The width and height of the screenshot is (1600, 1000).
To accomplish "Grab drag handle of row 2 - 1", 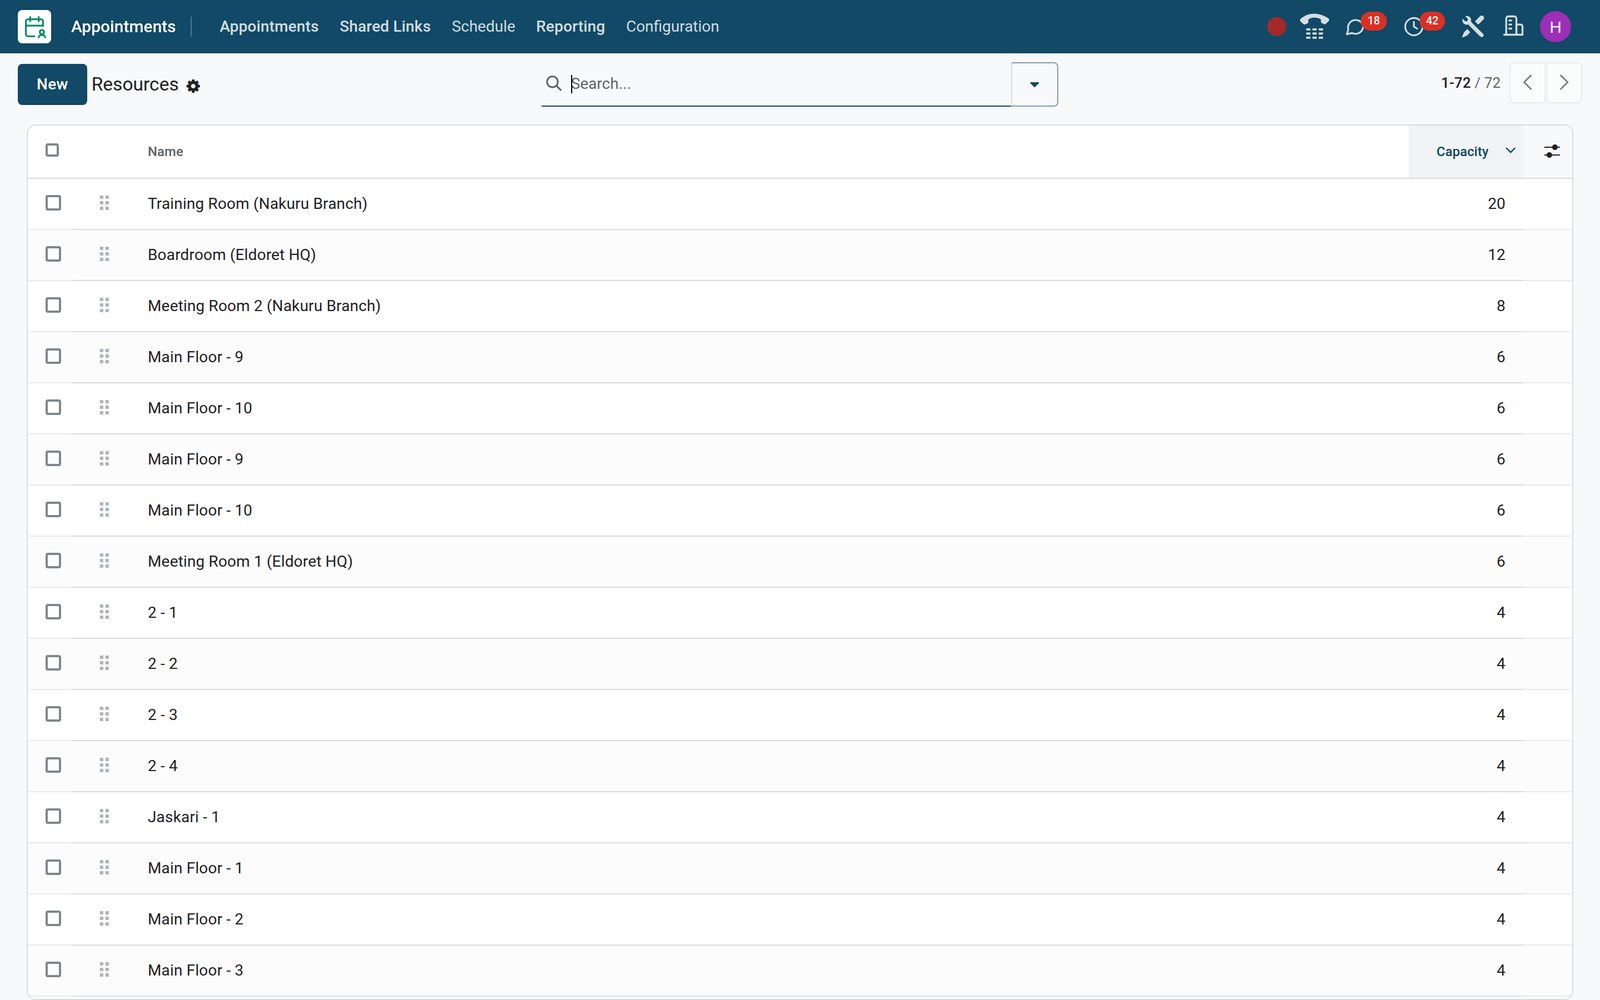I will tap(104, 612).
